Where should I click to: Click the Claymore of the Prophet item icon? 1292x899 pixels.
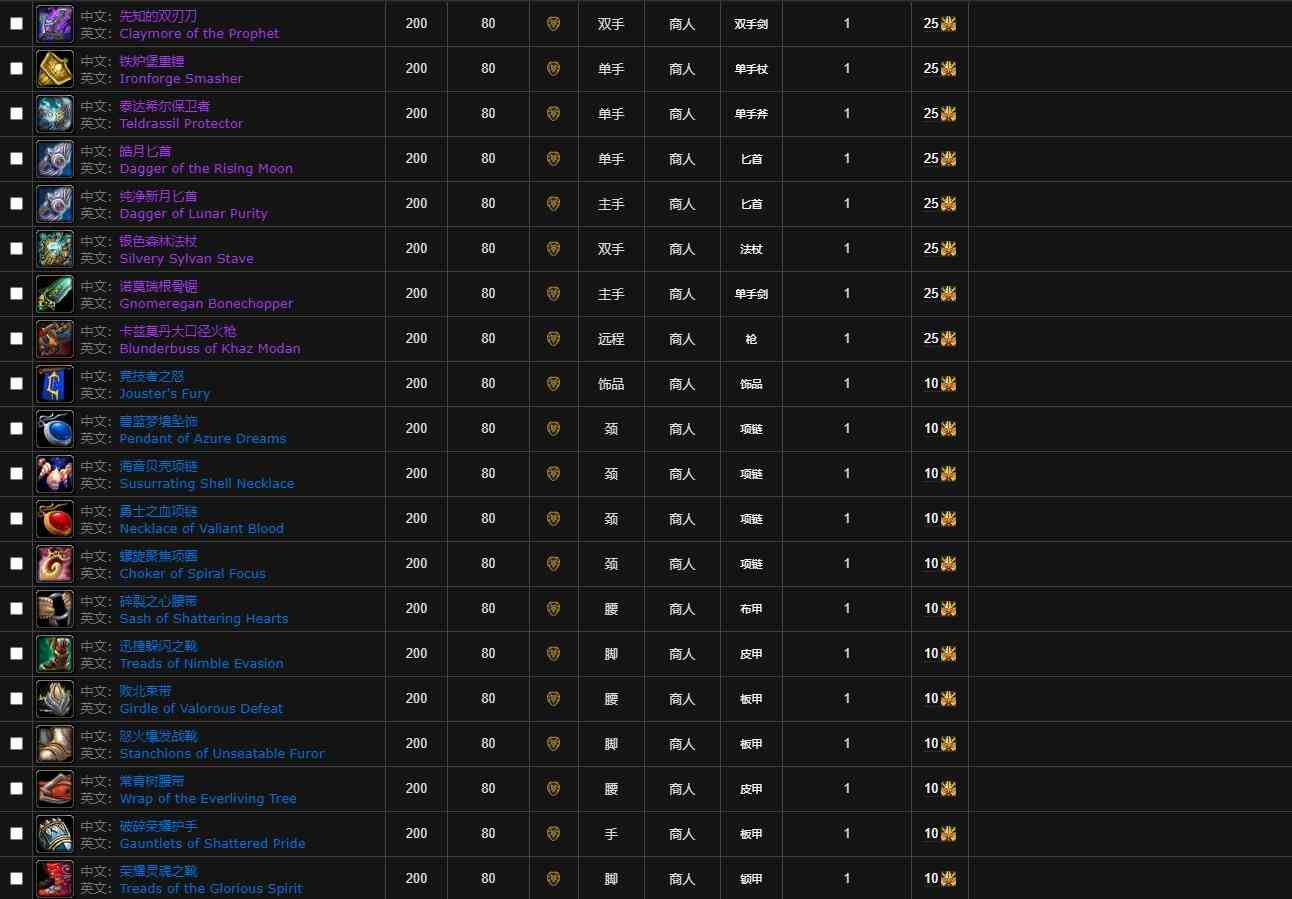tap(55, 24)
